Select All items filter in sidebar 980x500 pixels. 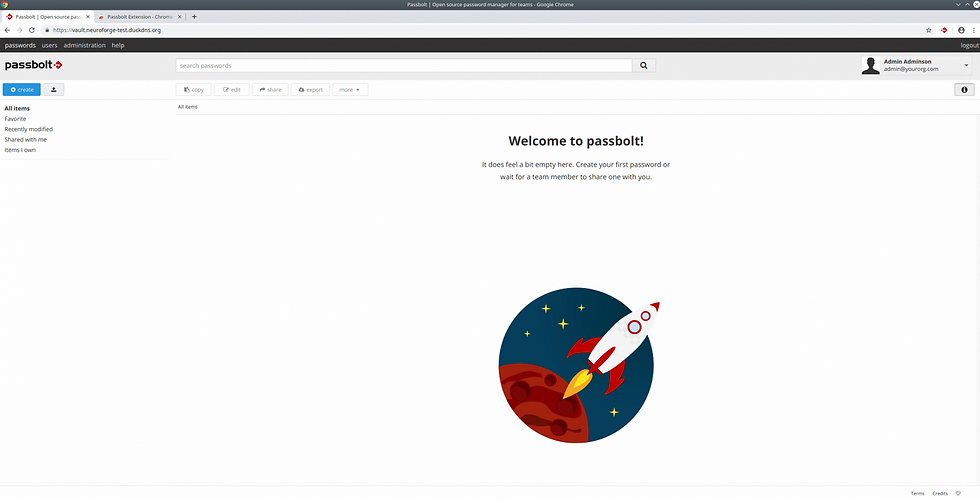tap(17, 108)
